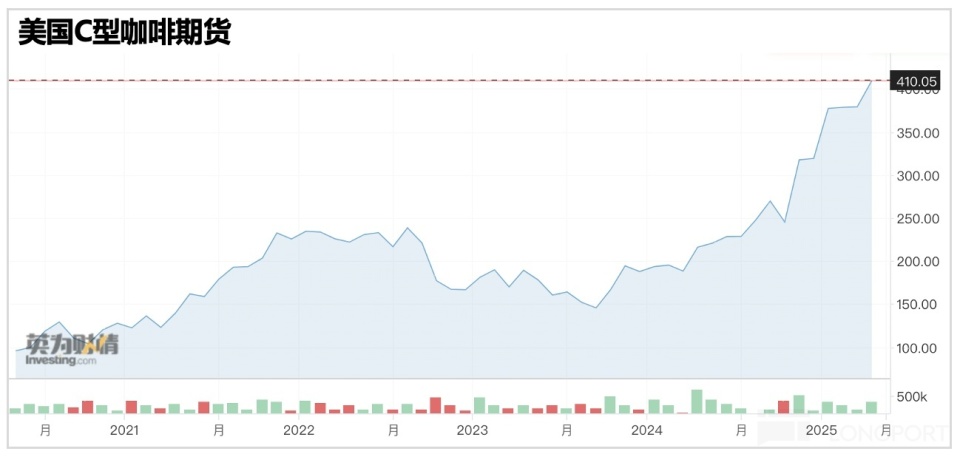Click the chart title 美国C型咖啡期货
The width and height of the screenshot is (960, 457).
click(x=124, y=32)
